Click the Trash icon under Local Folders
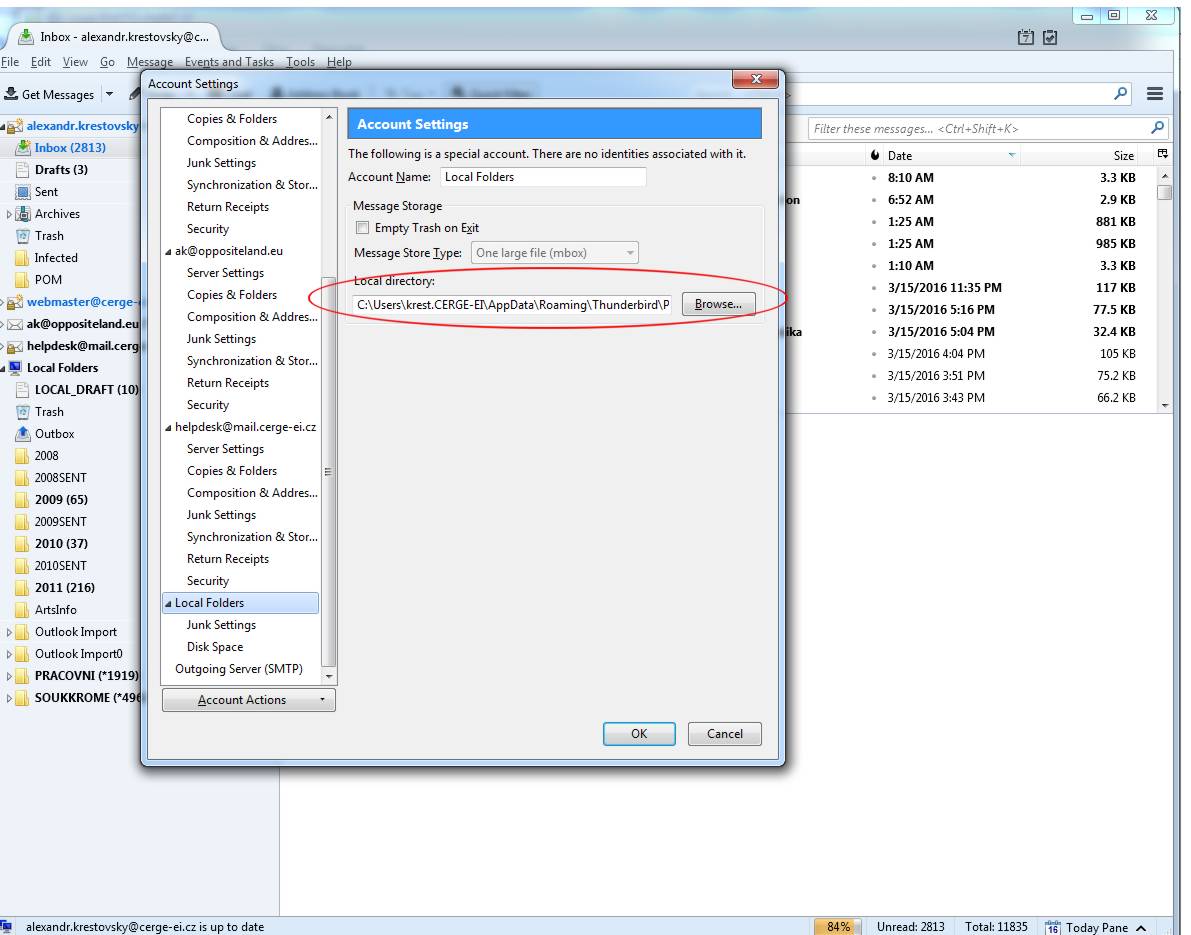 click(x=23, y=412)
